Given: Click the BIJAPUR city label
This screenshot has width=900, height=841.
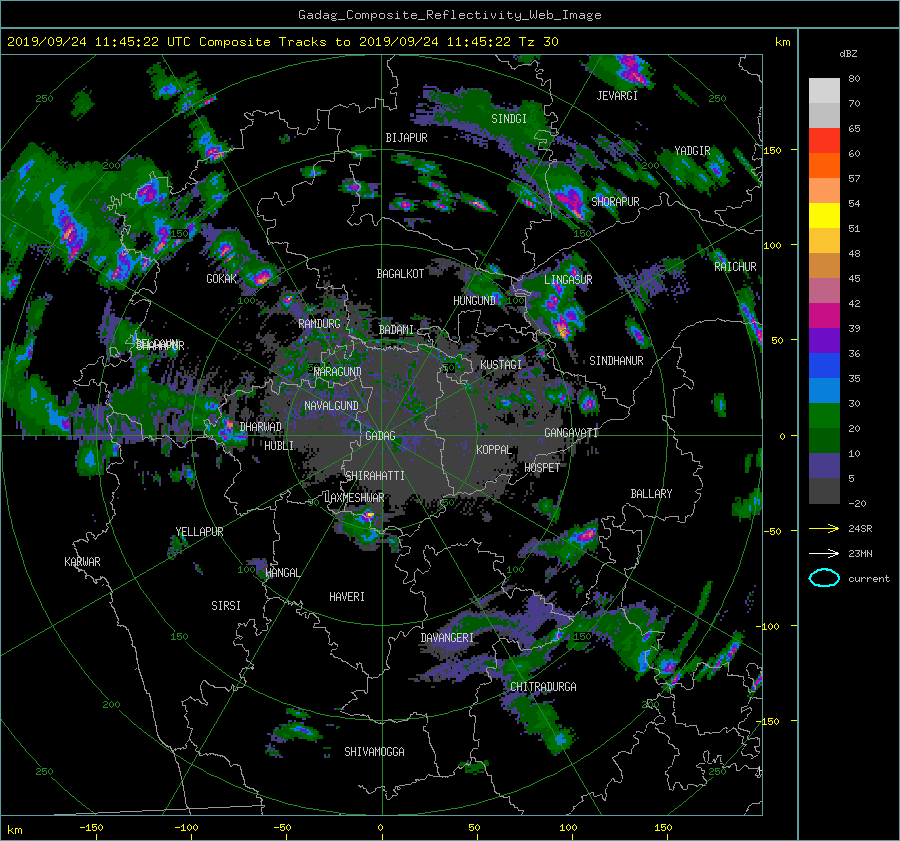Looking at the screenshot, I should coord(406,138).
